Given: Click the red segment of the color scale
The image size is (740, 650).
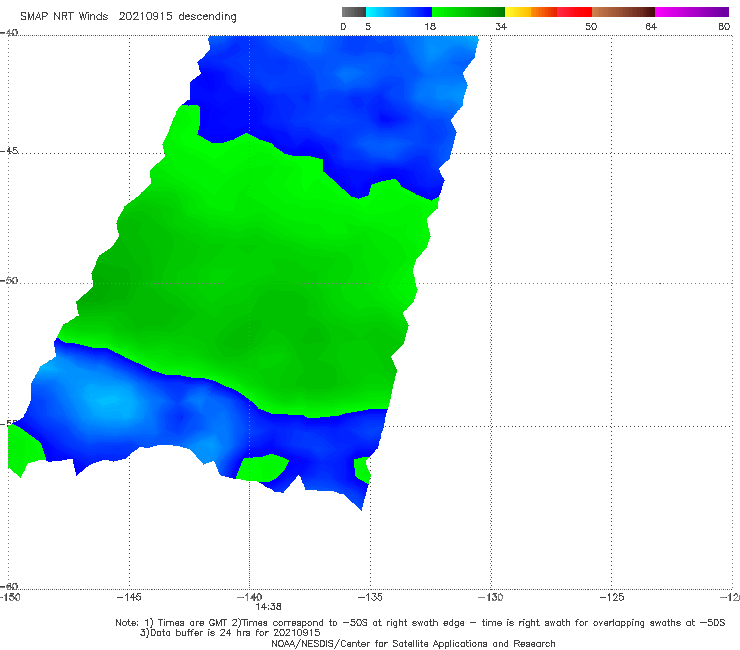Looking at the screenshot, I should tap(574, 12).
